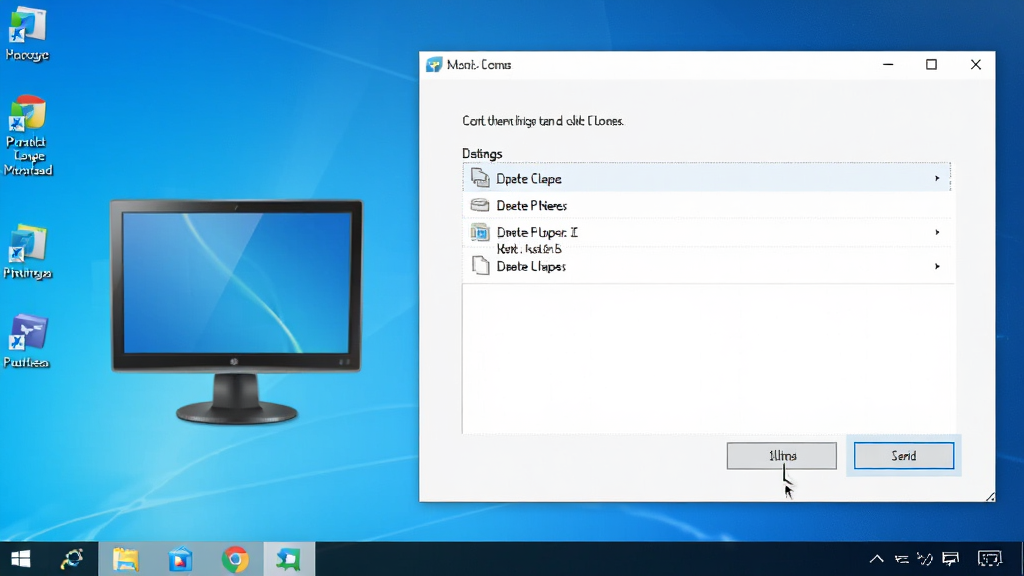Open the Store shopping bag taskbar icon
This screenshot has height=576, width=1024.
pyautogui.click(x=180, y=559)
